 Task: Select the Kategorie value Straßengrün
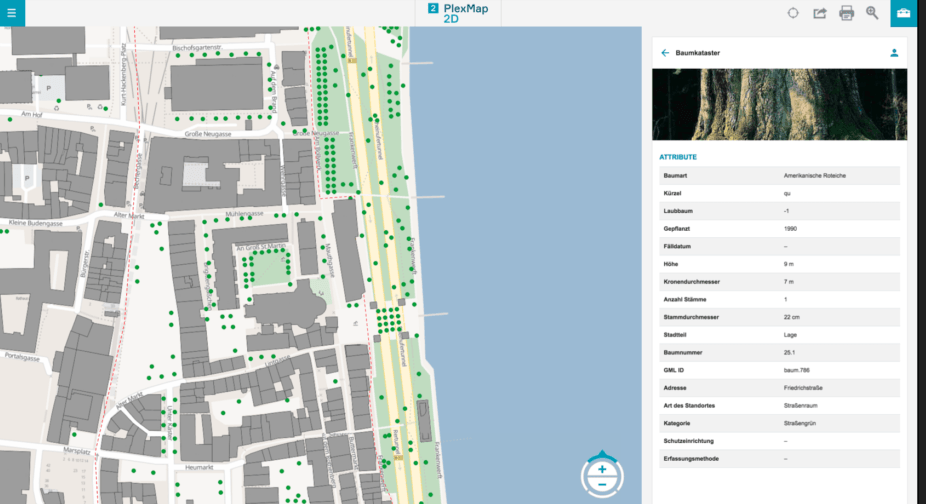click(800, 424)
